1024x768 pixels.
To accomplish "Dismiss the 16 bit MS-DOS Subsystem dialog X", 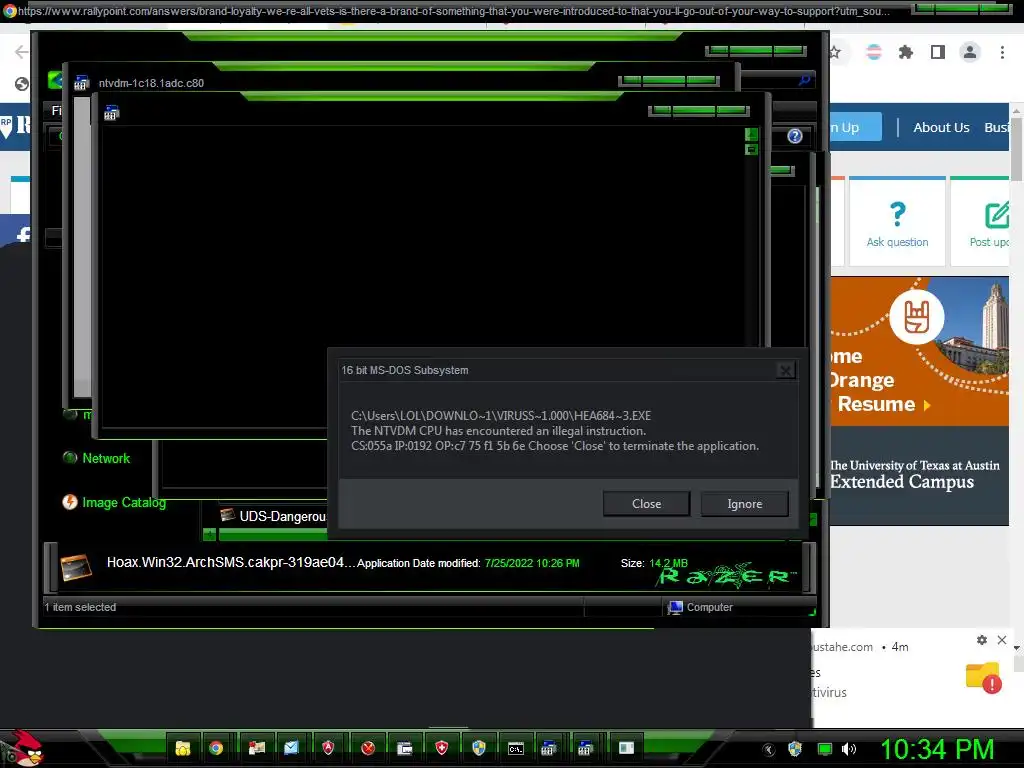I will pyautogui.click(x=786, y=370).
